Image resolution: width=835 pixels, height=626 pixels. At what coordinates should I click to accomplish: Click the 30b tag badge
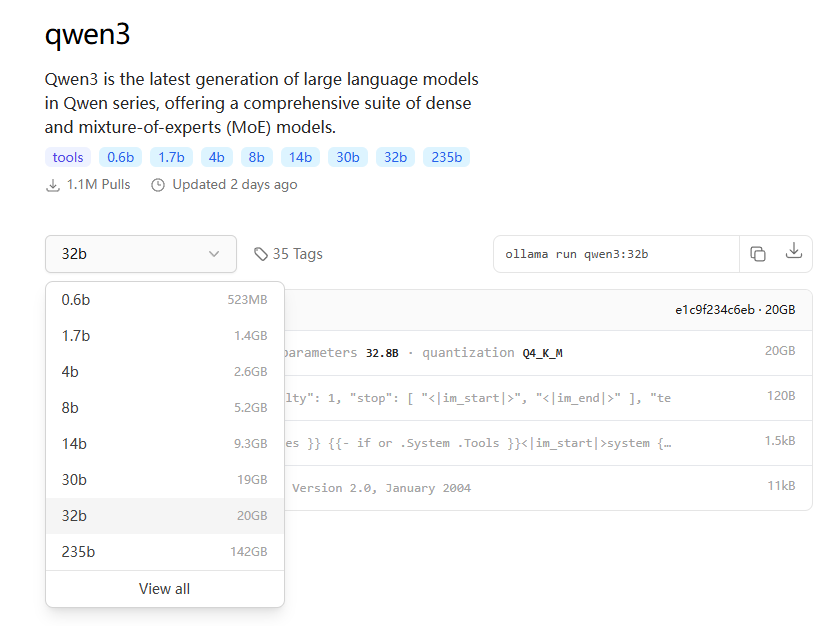(x=348, y=158)
